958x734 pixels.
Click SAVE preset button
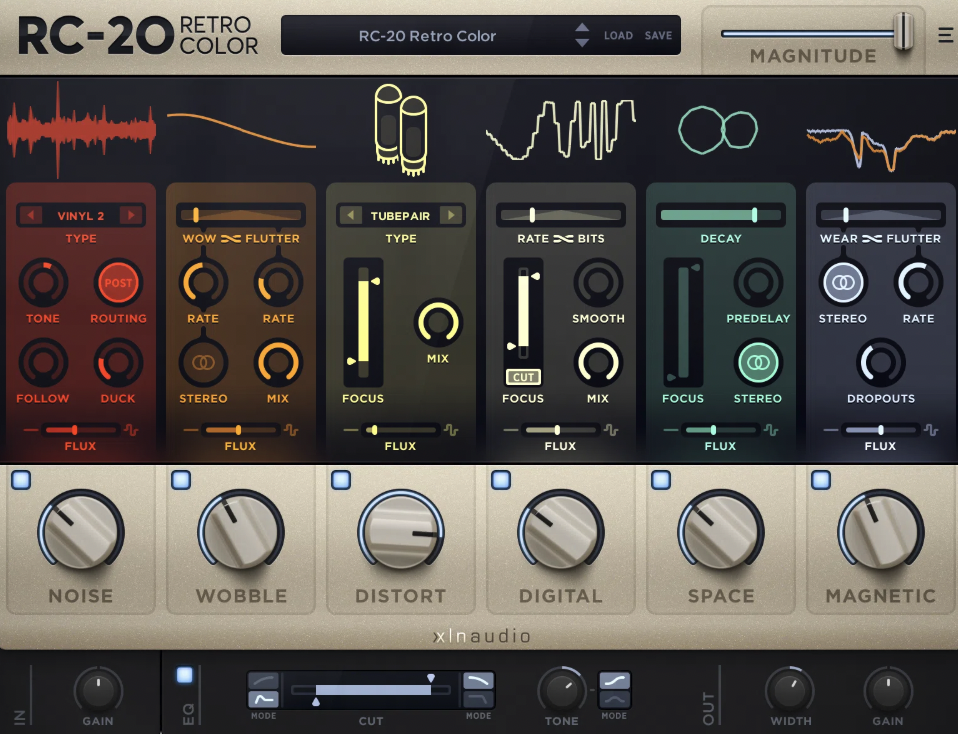pyautogui.click(x=658, y=35)
